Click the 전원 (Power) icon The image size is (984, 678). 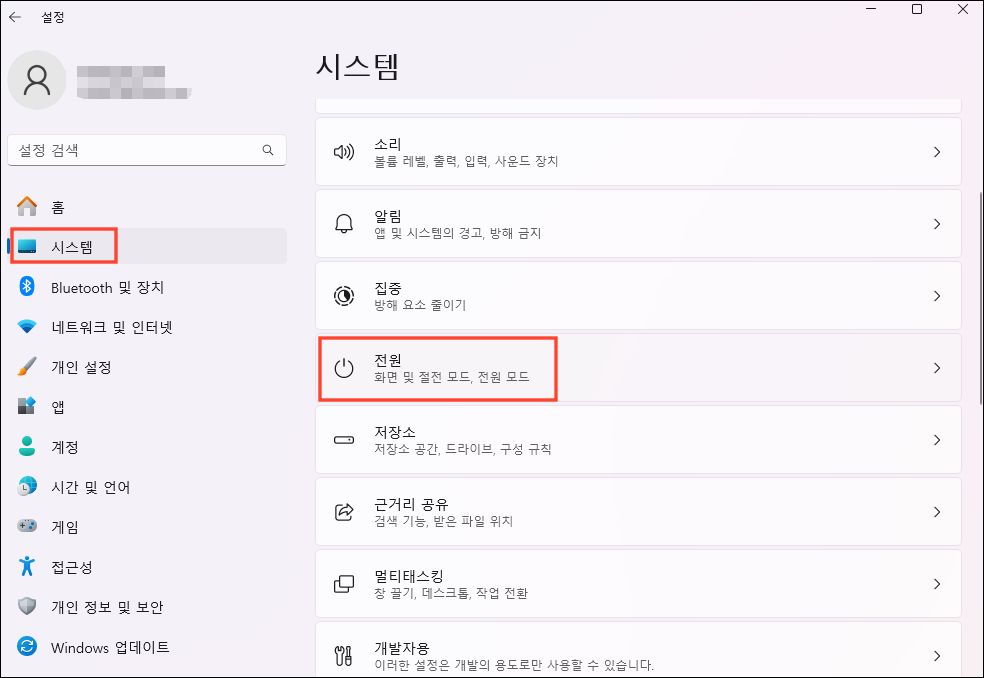click(344, 367)
